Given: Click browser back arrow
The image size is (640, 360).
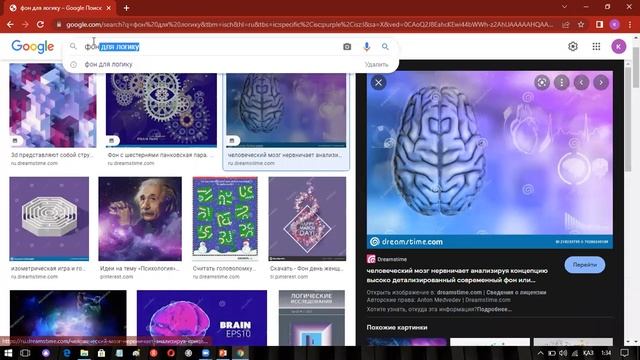Looking at the screenshot, I should (10, 24).
